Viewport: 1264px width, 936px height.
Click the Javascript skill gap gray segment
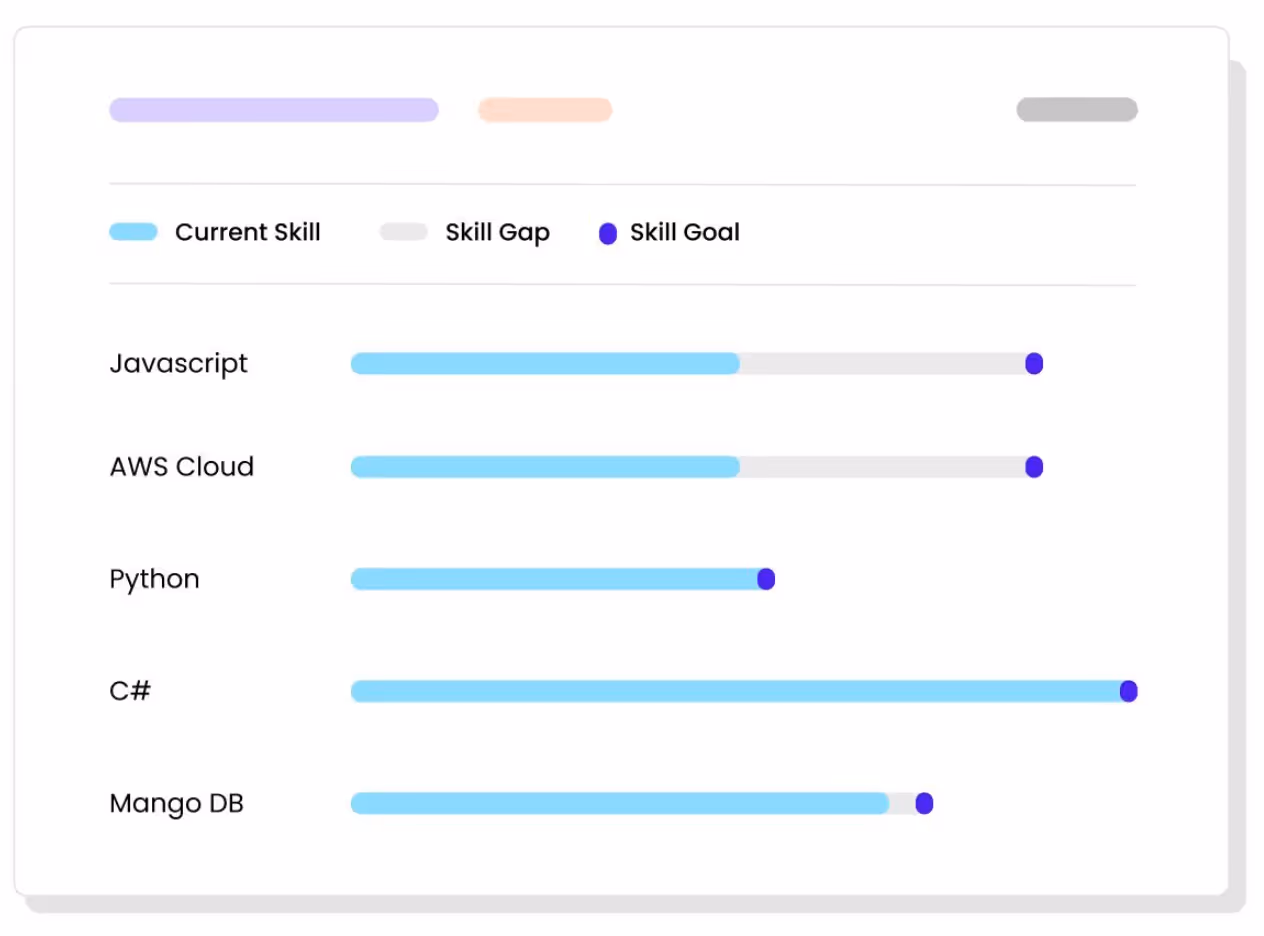point(883,364)
